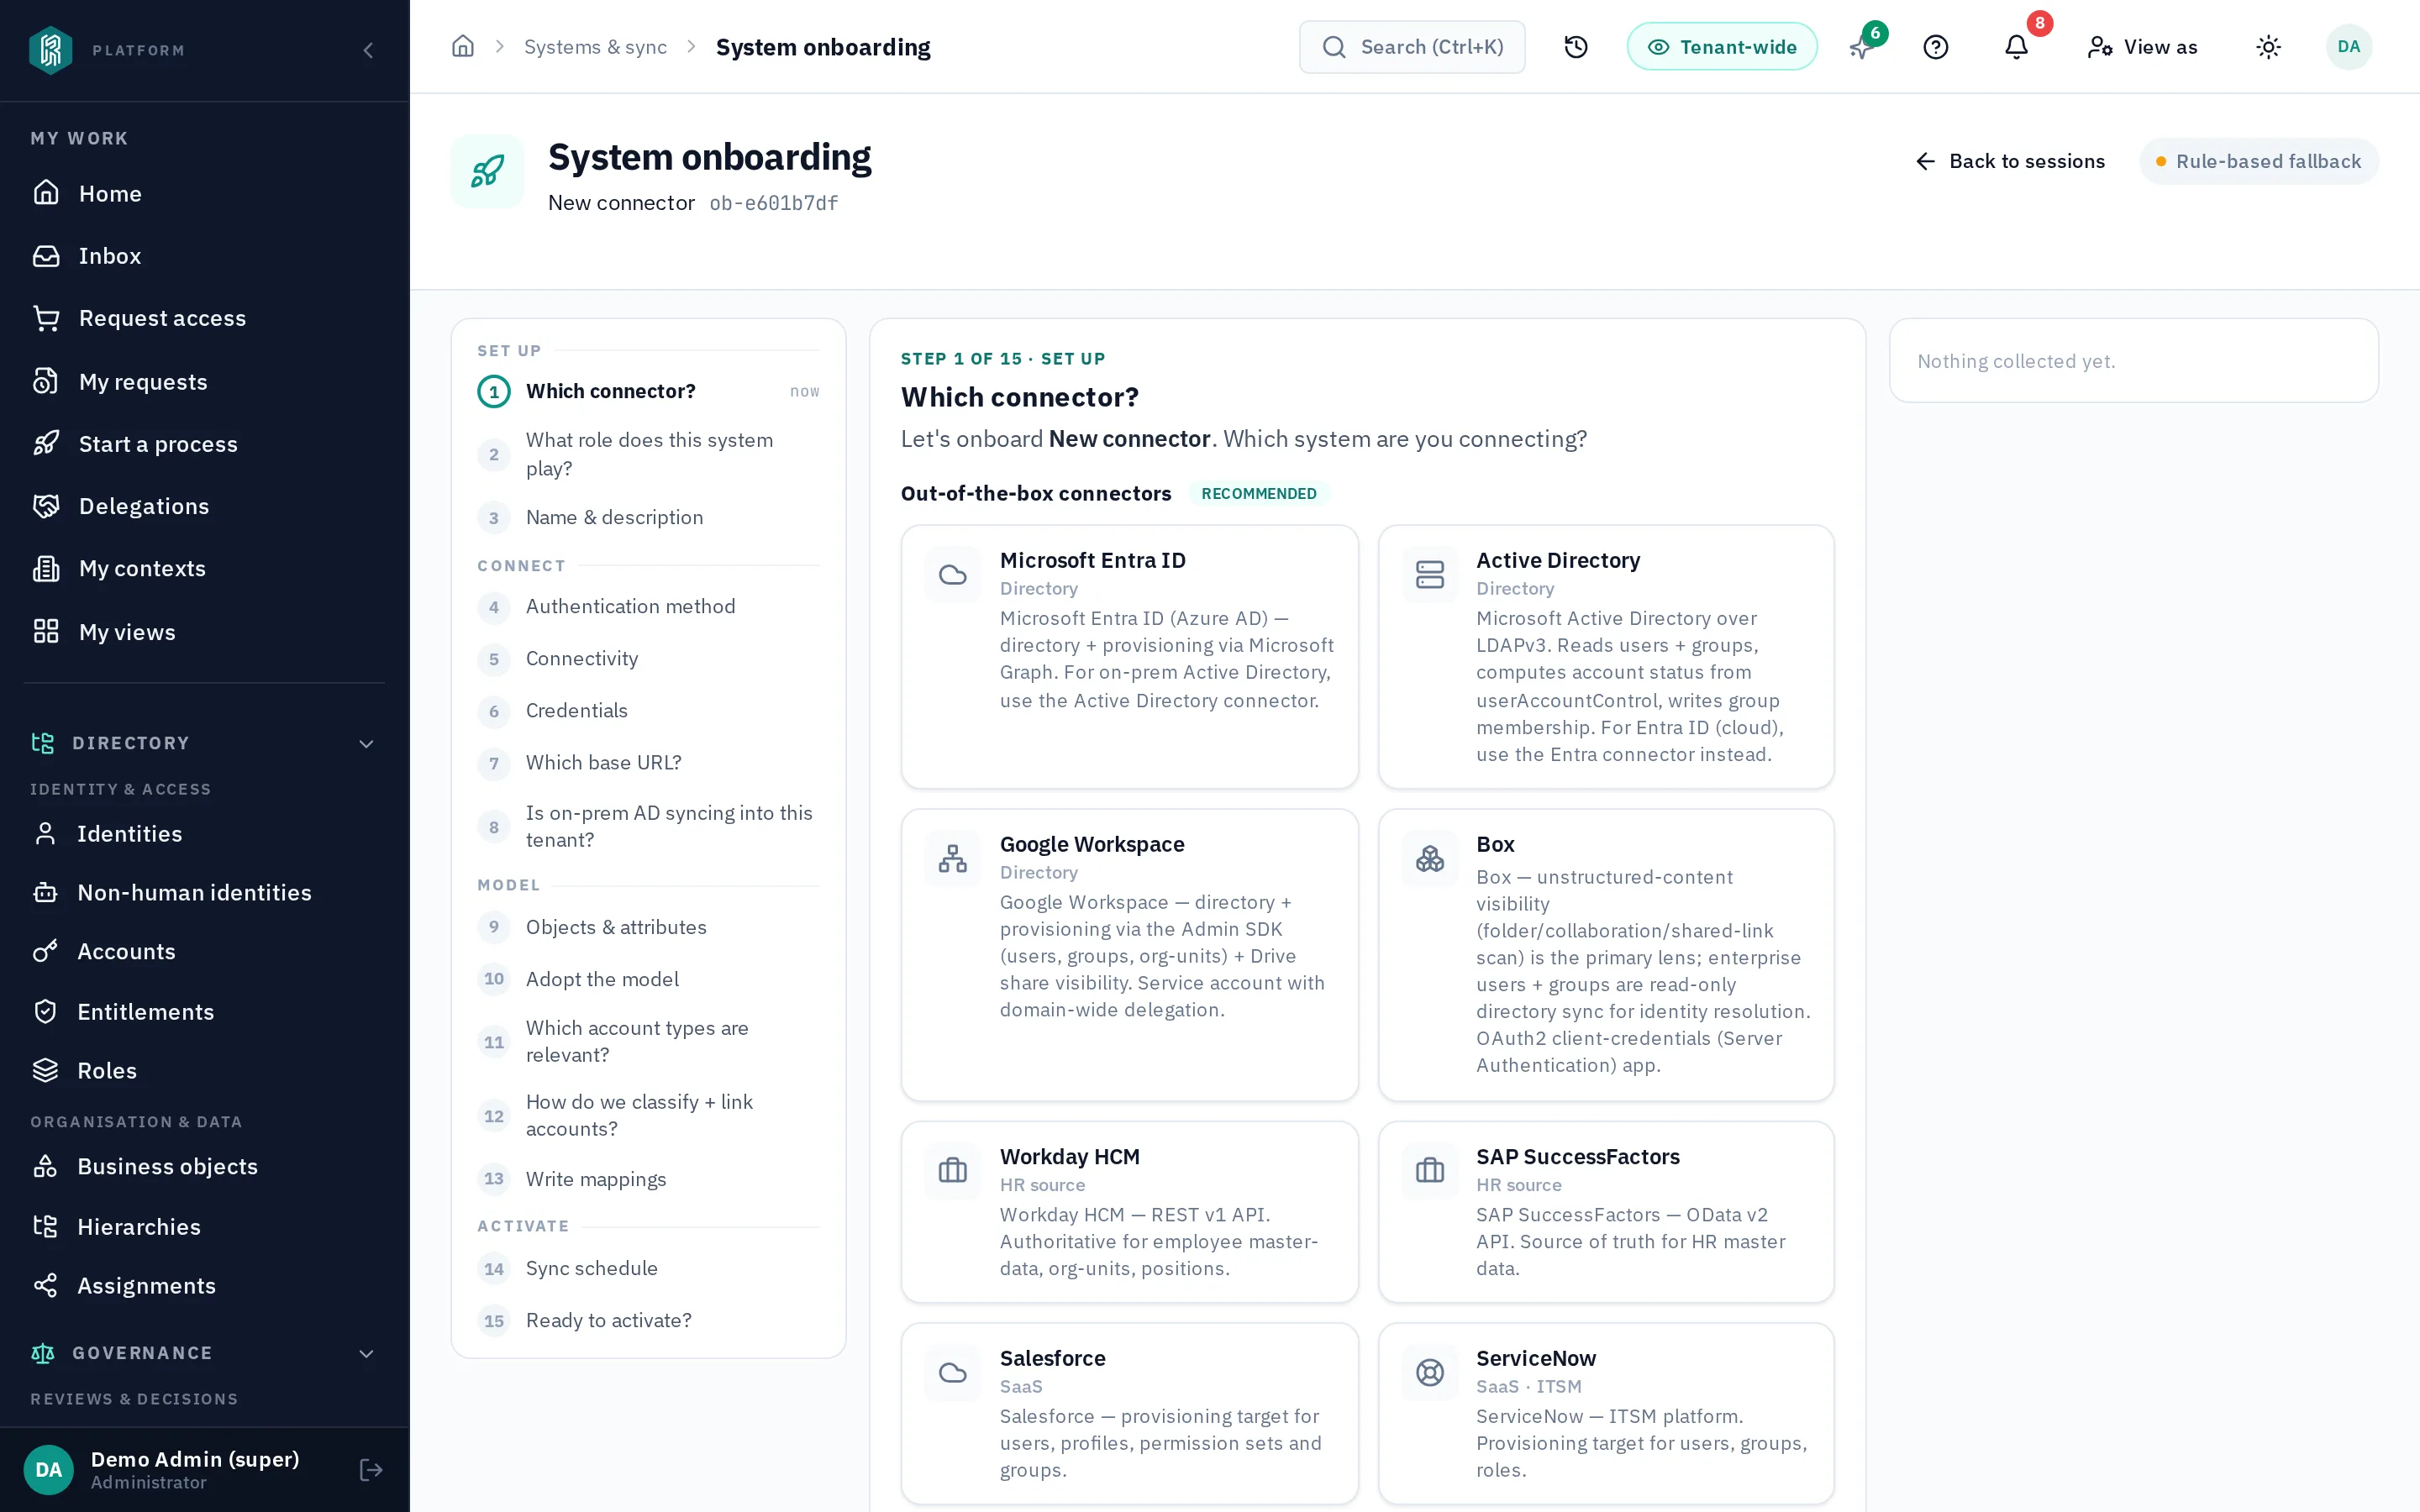Click Back to sessions

(x=2010, y=161)
